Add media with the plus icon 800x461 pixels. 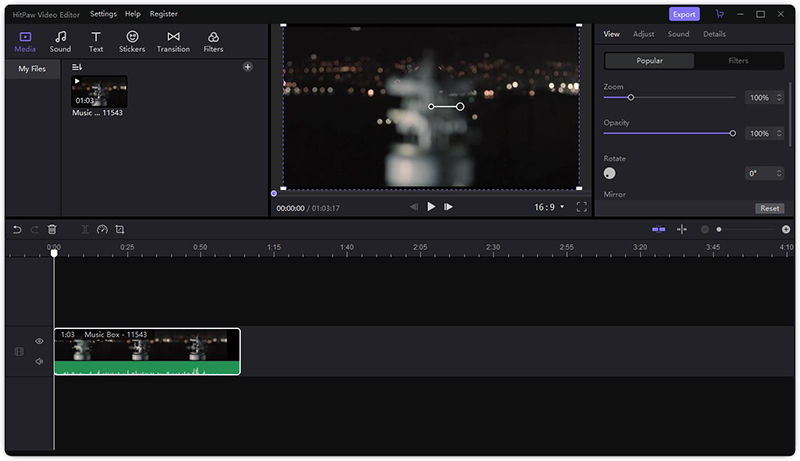click(x=247, y=67)
